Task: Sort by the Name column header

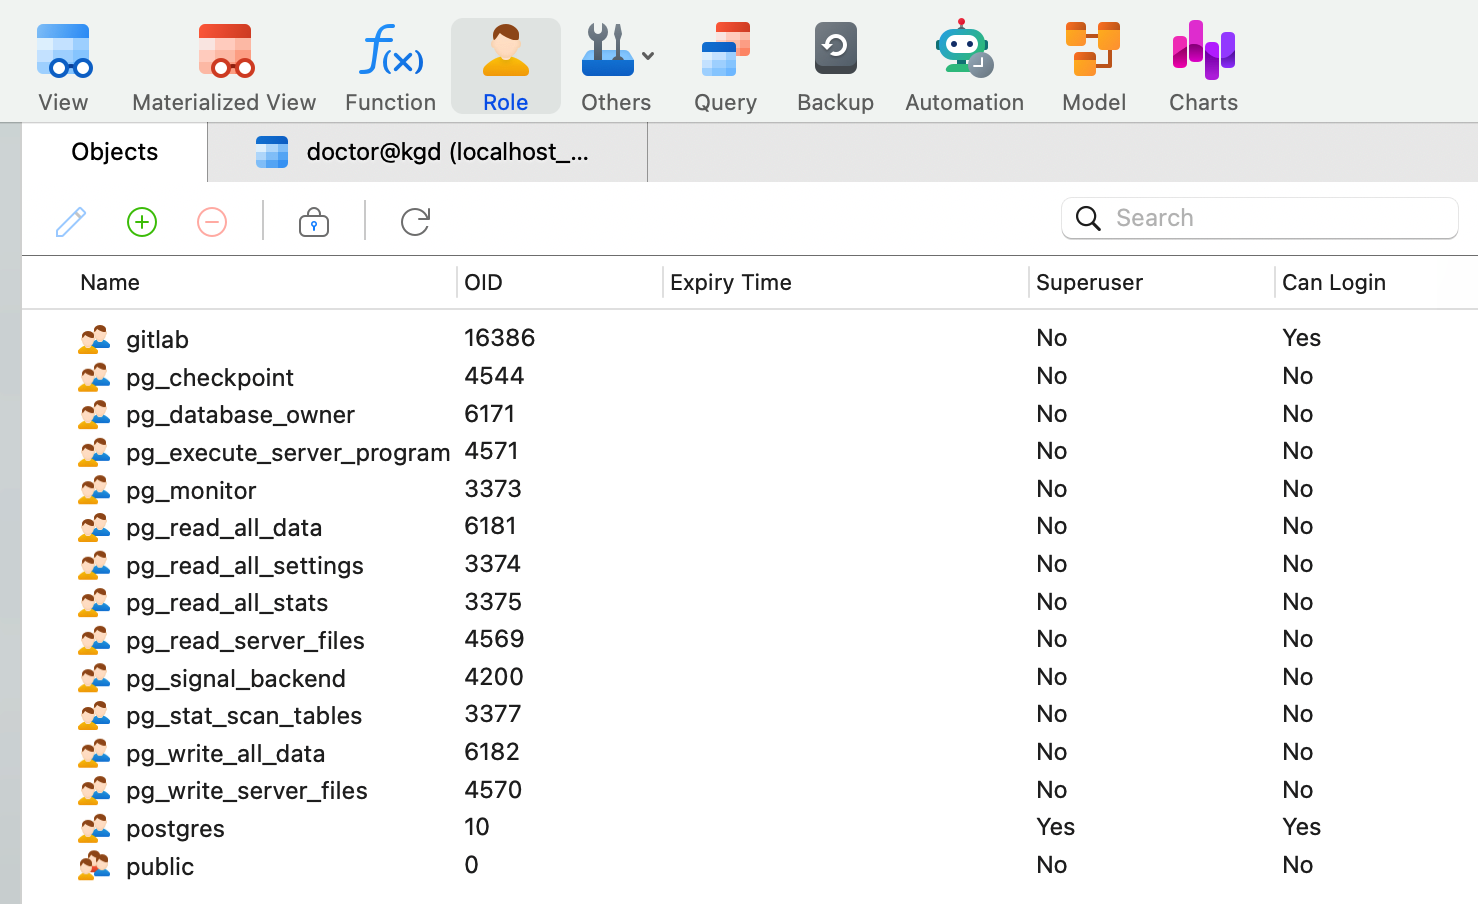Action: 110,282
